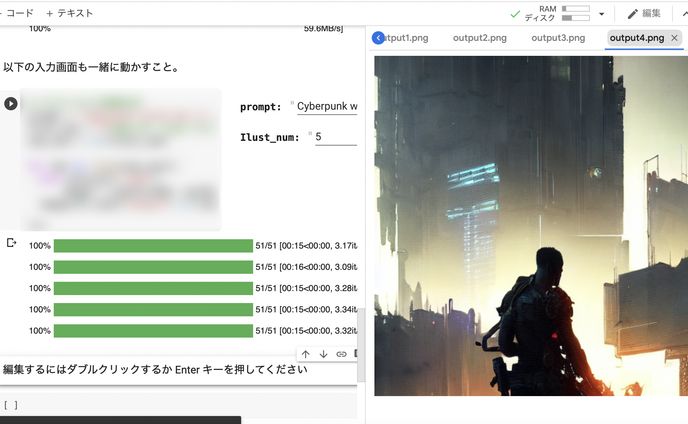Viewport: 688px width, 424px height.
Task: Click fifth progress bar at 3.32it
Action: [x=153, y=331]
